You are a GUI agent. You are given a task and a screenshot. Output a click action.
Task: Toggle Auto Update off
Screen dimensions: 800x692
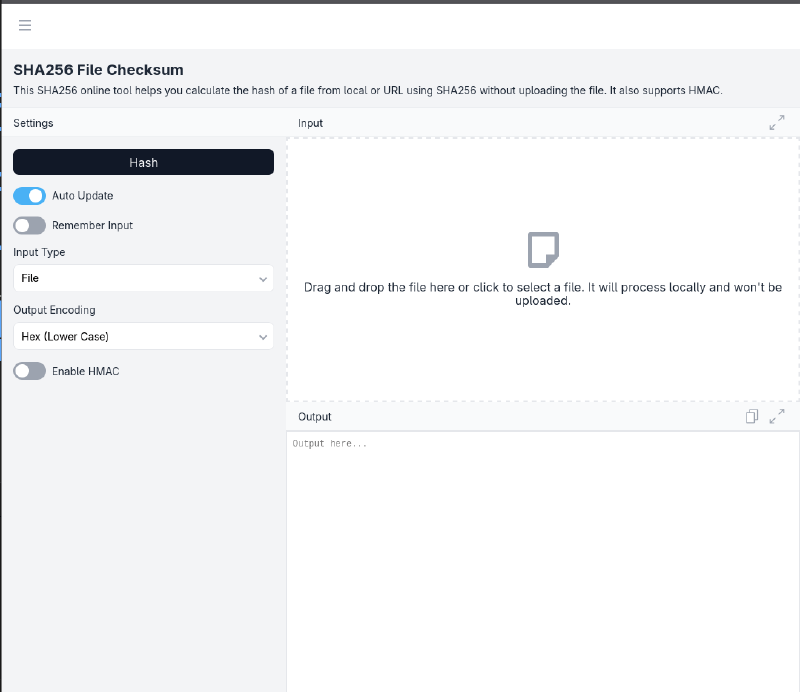pos(29,196)
